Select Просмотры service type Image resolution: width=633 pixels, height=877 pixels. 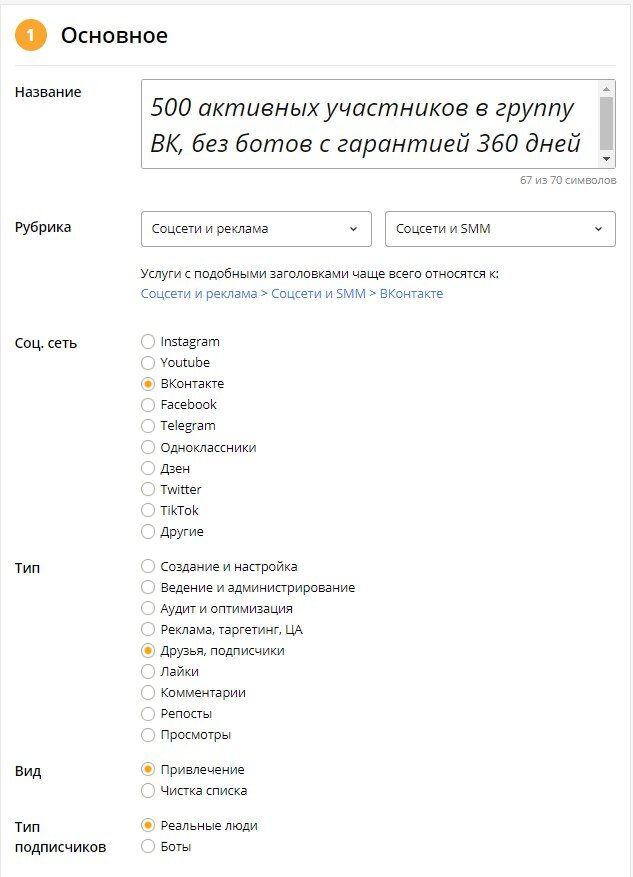click(x=148, y=734)
